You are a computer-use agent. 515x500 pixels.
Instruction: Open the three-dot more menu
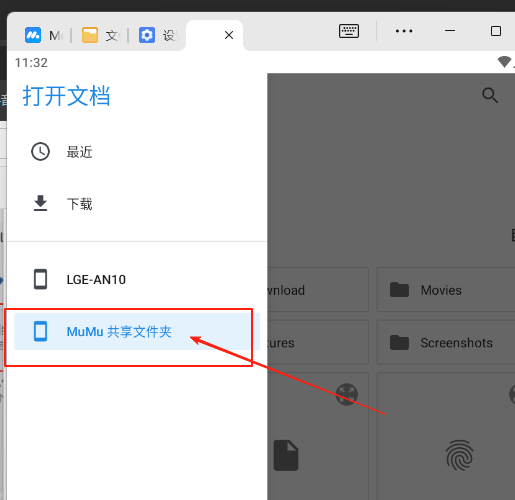404,31
